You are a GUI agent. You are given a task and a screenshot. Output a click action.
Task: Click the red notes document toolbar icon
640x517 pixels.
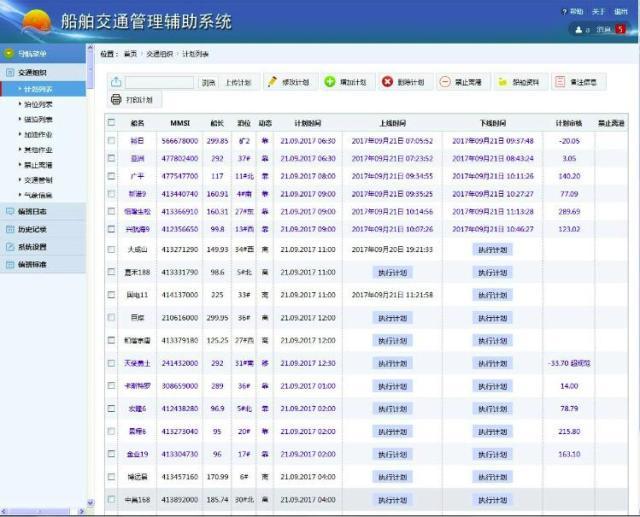(560, 82)
